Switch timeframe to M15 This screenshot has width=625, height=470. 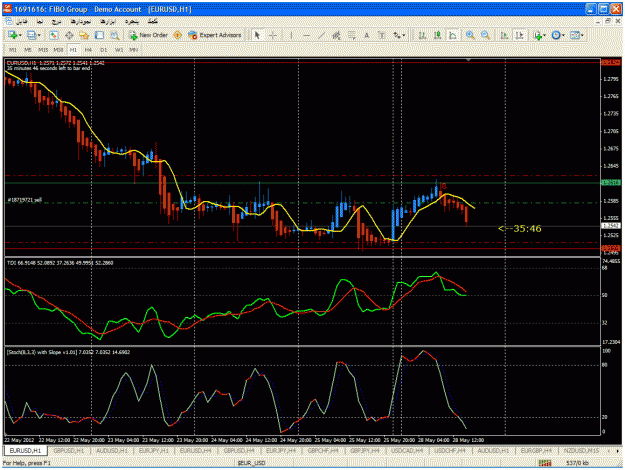tap(43, 50)
